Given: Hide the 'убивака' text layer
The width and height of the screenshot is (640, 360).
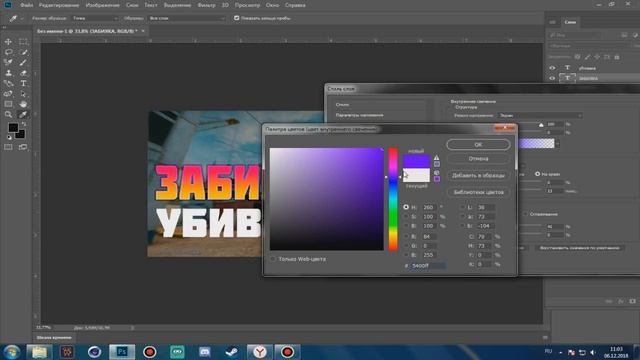Looking at the screenshot, I should [x=552, y=68].
